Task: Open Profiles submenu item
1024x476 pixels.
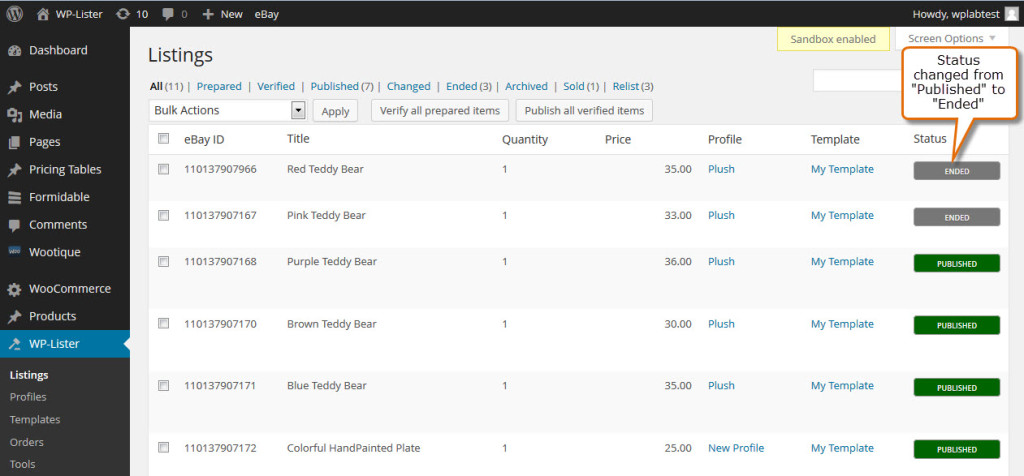Action: pos(28,397)
